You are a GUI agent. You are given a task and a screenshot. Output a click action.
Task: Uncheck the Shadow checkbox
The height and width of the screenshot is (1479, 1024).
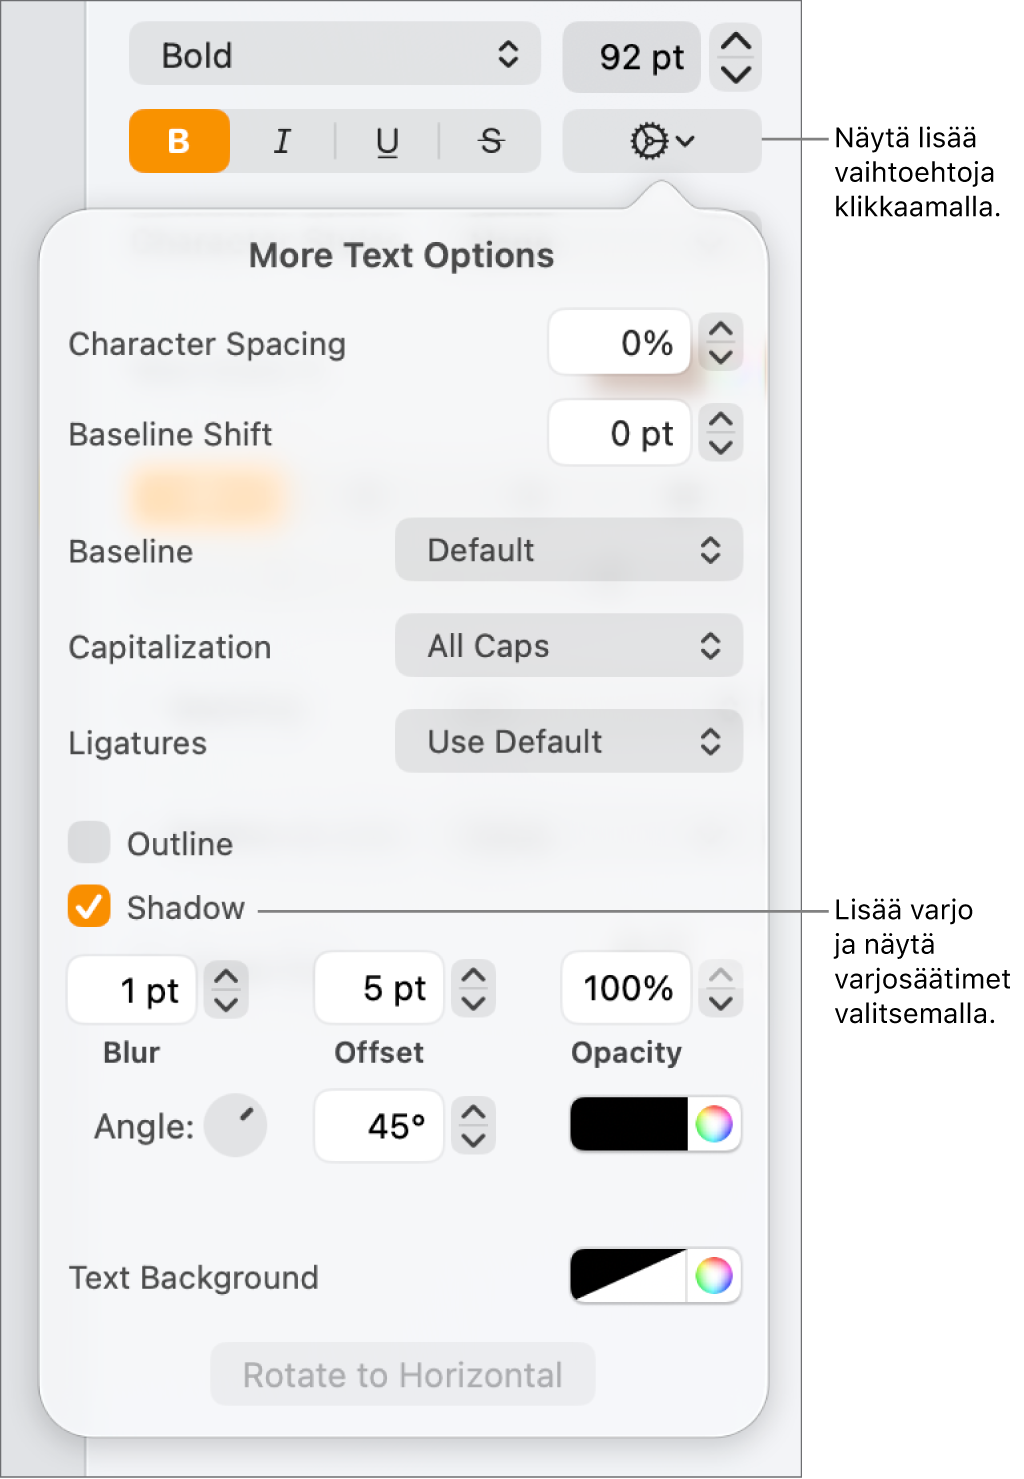point(89,907)
